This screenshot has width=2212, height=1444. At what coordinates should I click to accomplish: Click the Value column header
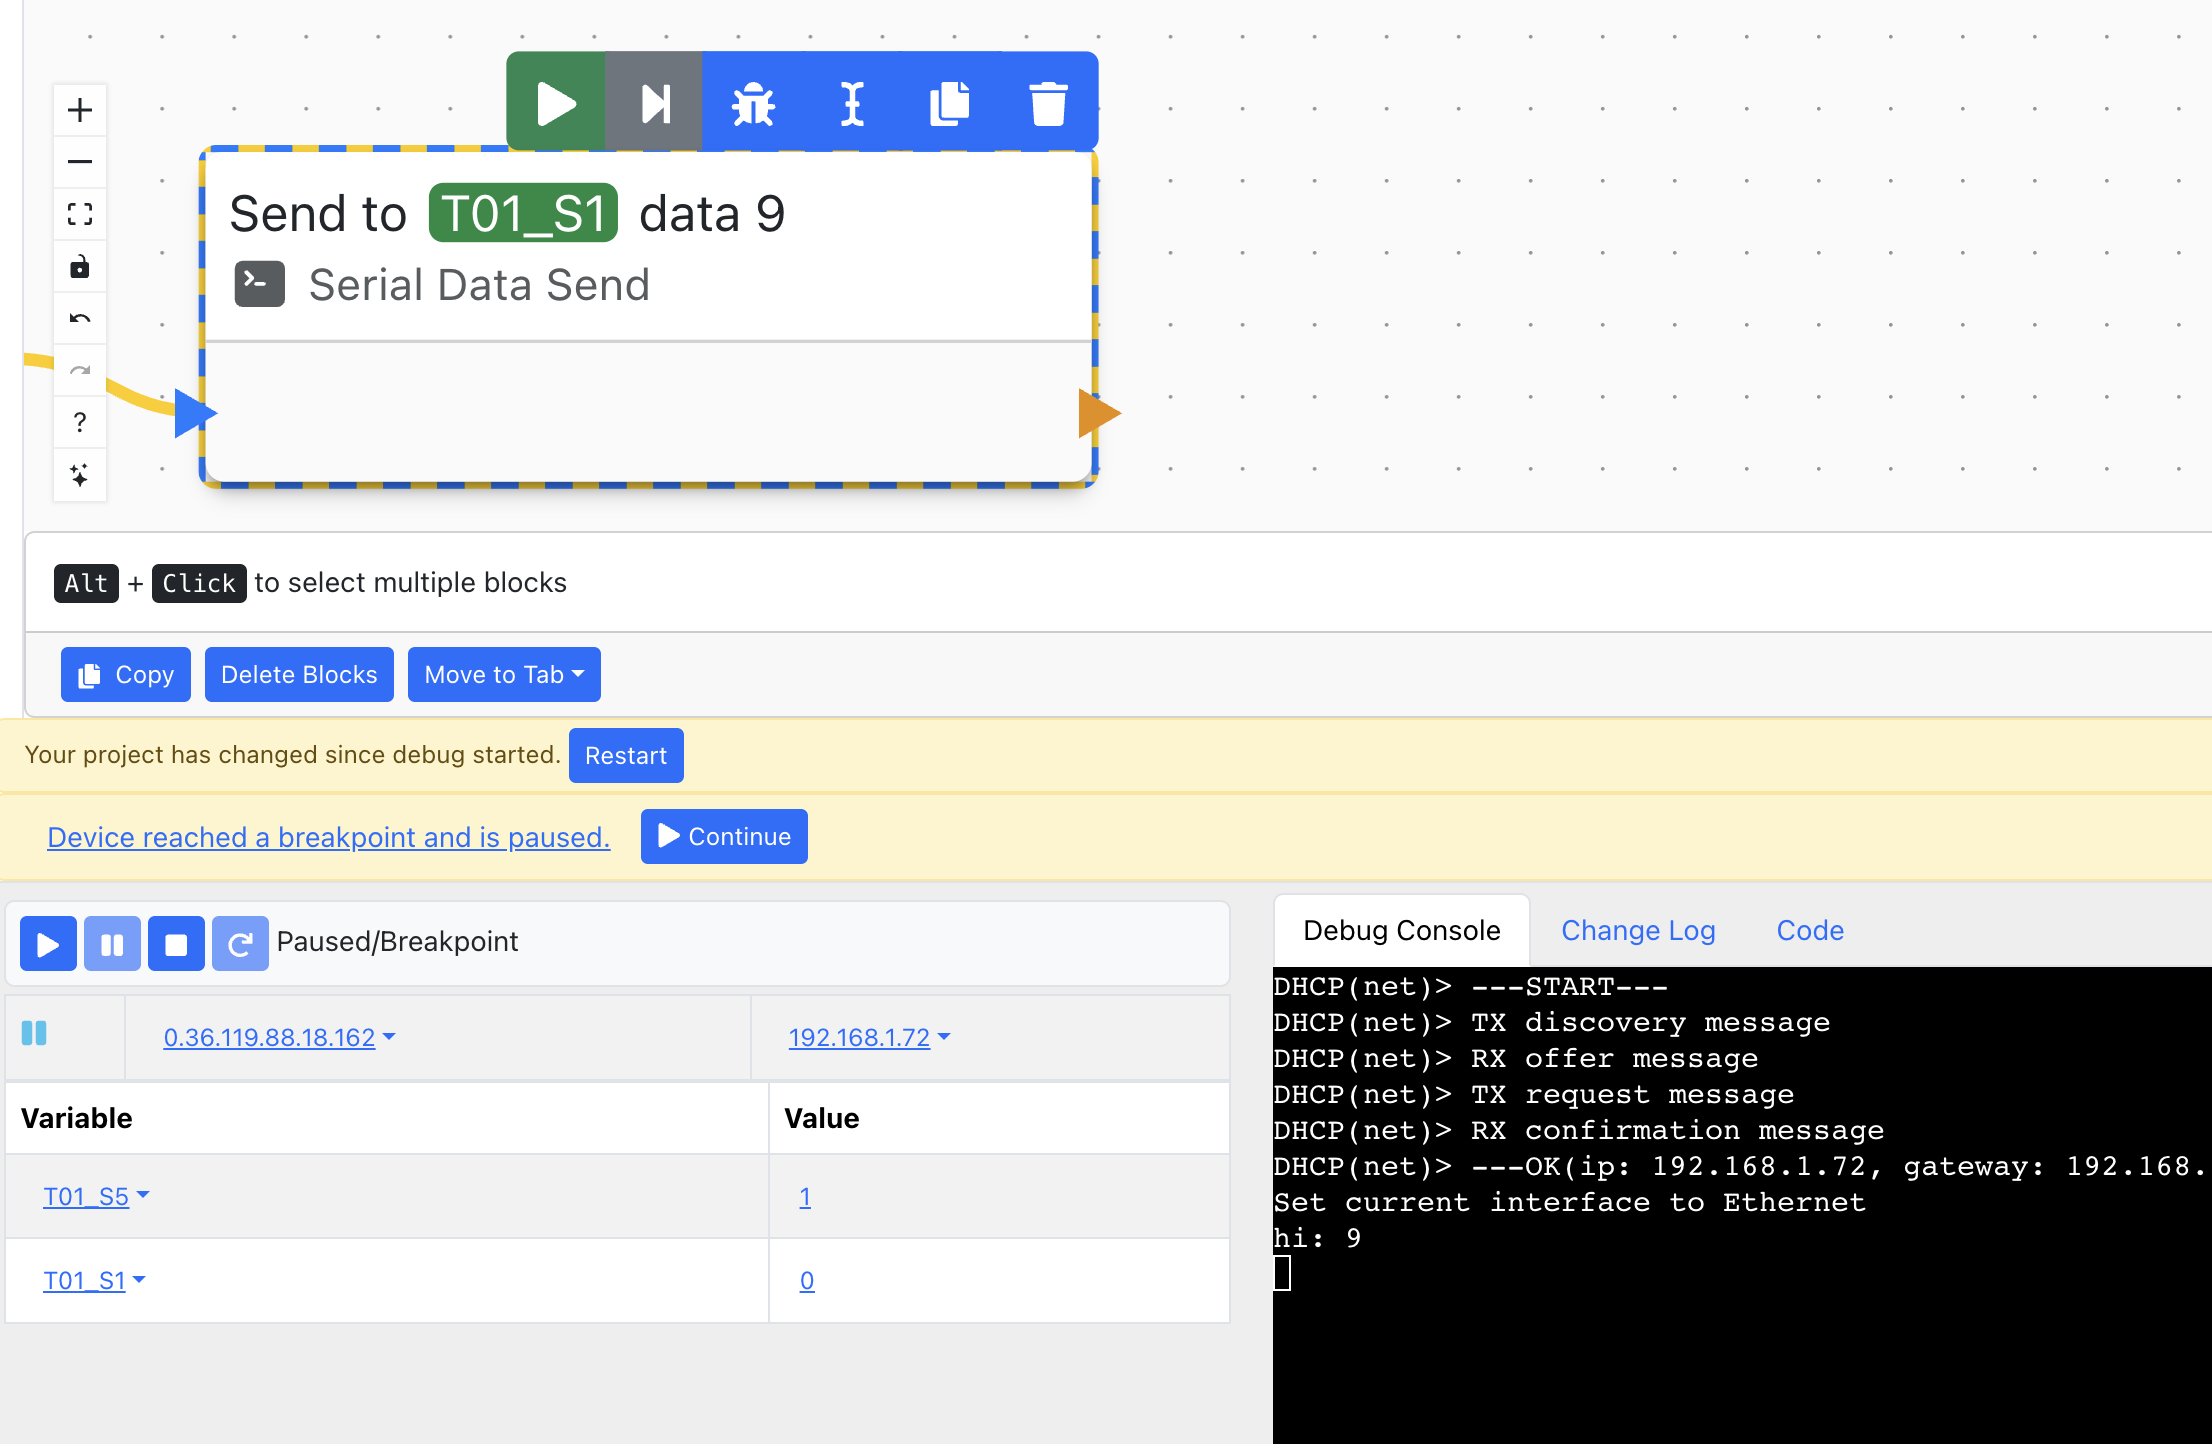click(999, 1117)
